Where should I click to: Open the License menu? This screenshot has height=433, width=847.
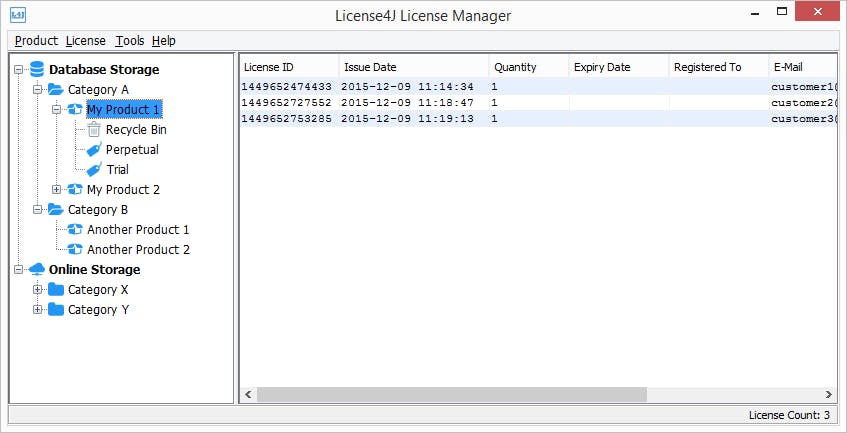(85, 41)
